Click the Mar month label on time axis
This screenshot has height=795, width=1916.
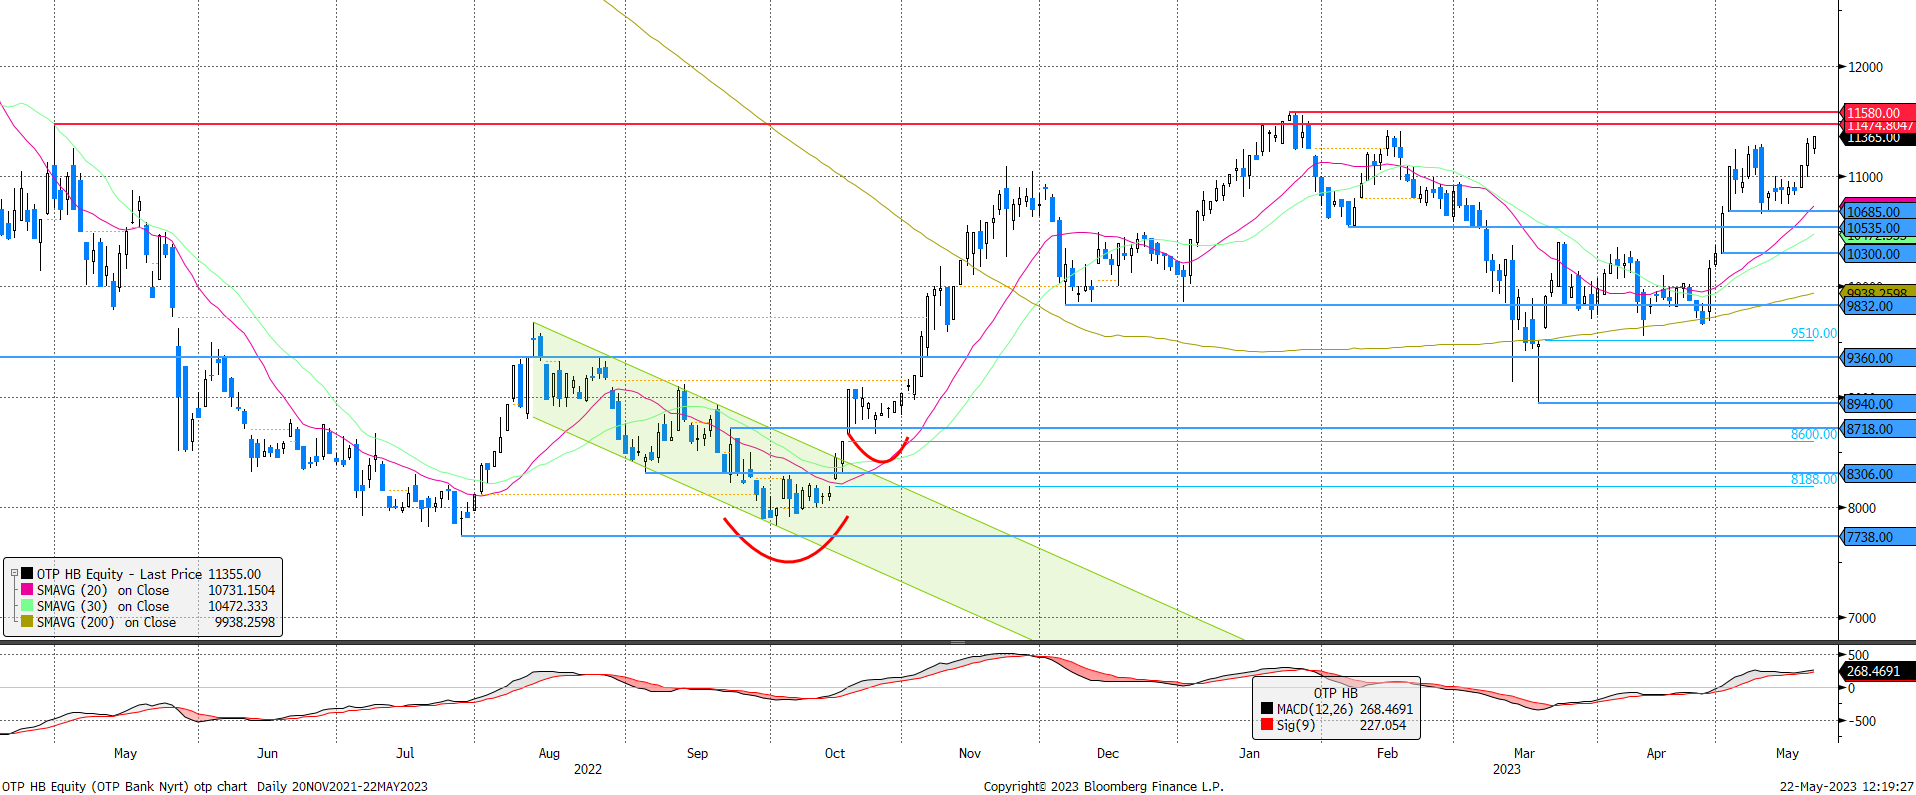pyautogui.click(x=1524, y=753)
